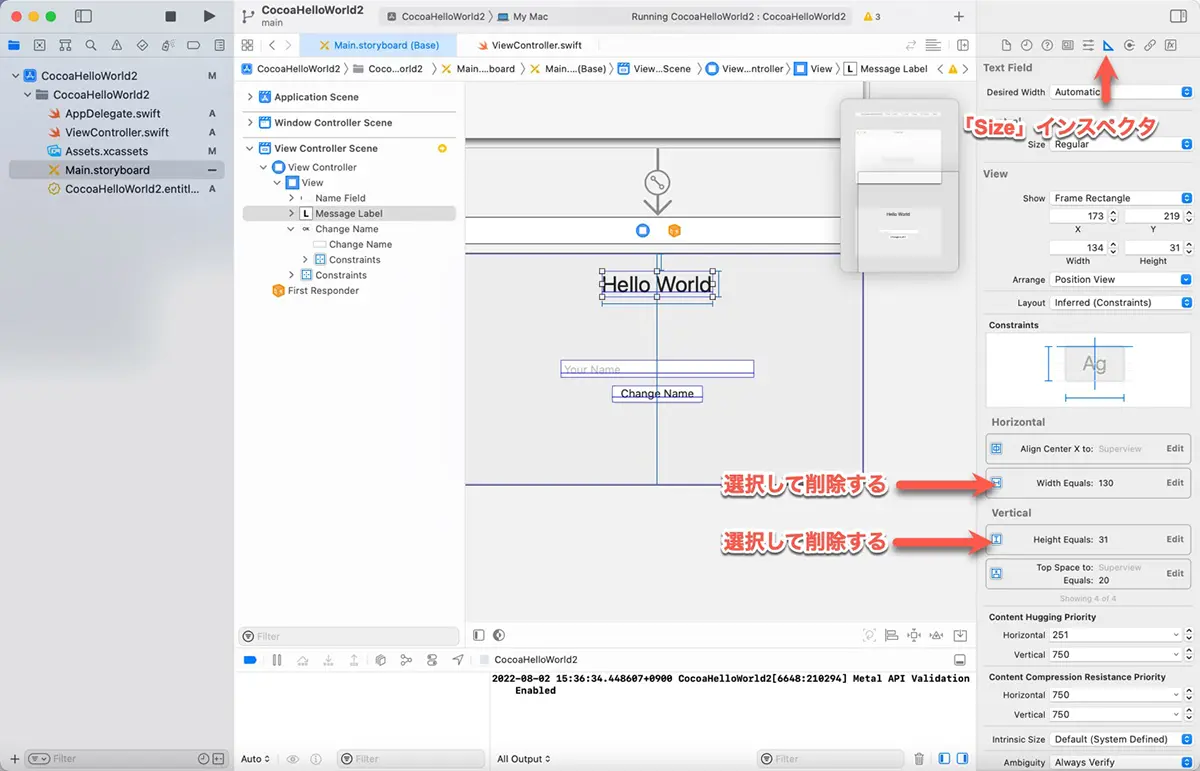Open the Add New Constraints tool
This screenshot has width=1200, height=771.
914,635
